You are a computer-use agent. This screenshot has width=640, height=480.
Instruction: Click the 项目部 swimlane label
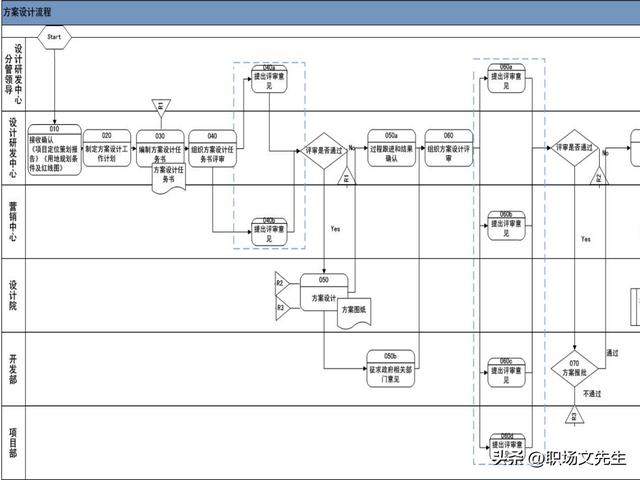(x=13, y=443)
